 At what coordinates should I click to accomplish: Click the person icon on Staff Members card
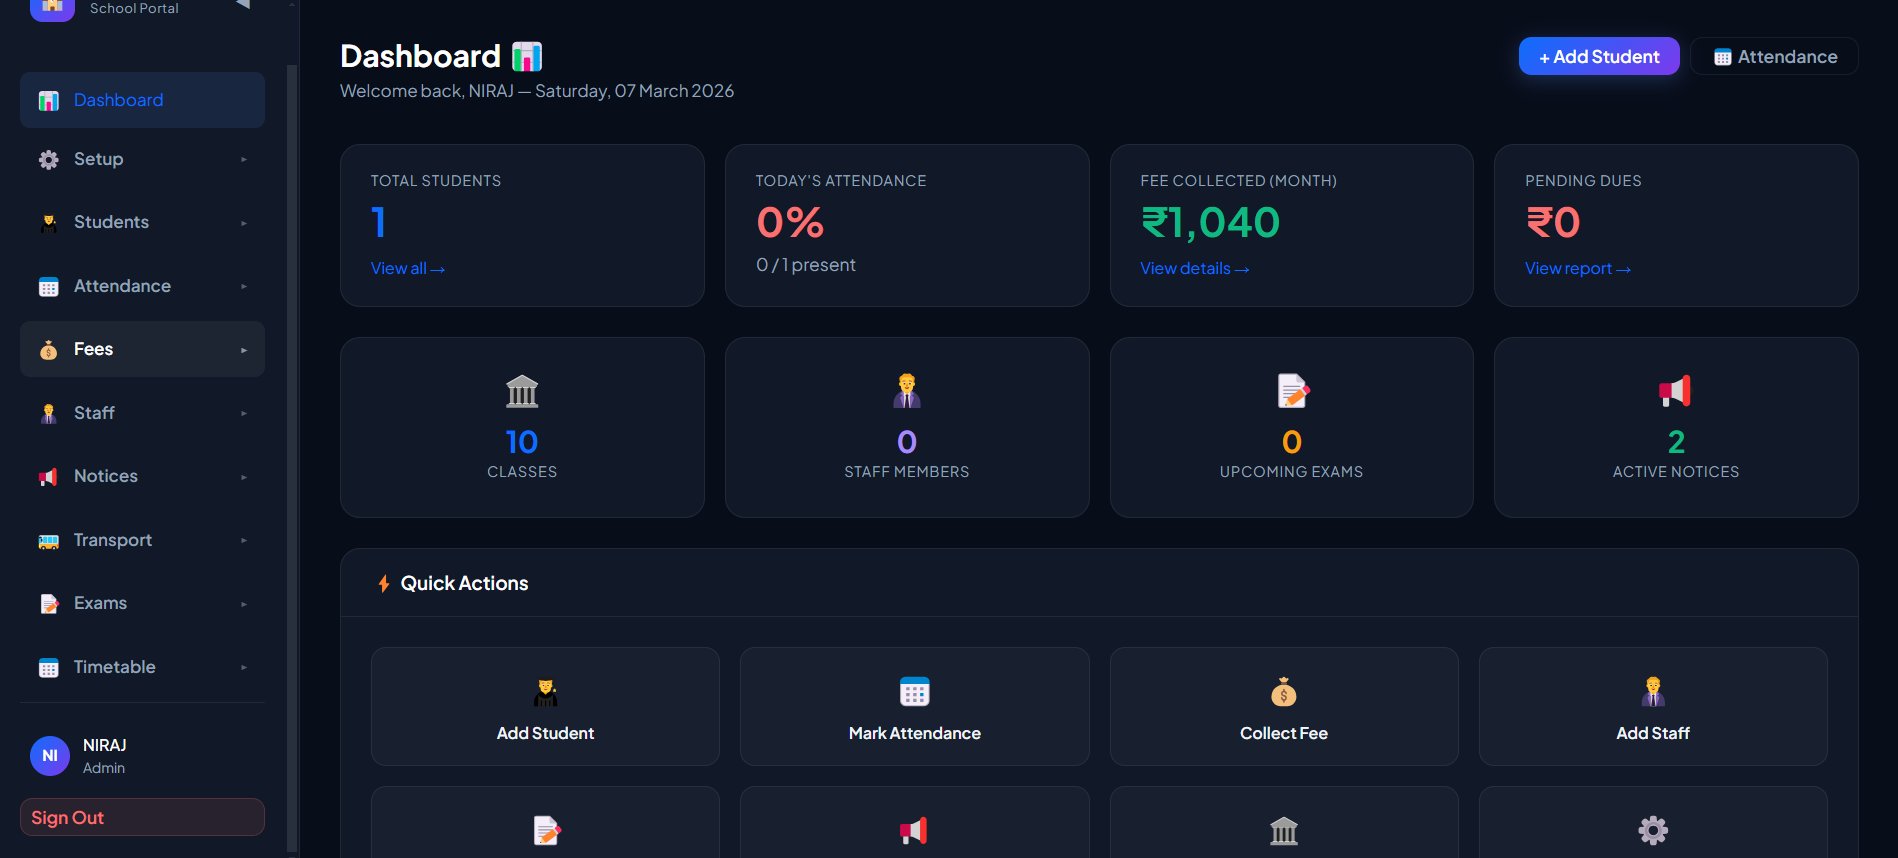(x=907, y=391)
